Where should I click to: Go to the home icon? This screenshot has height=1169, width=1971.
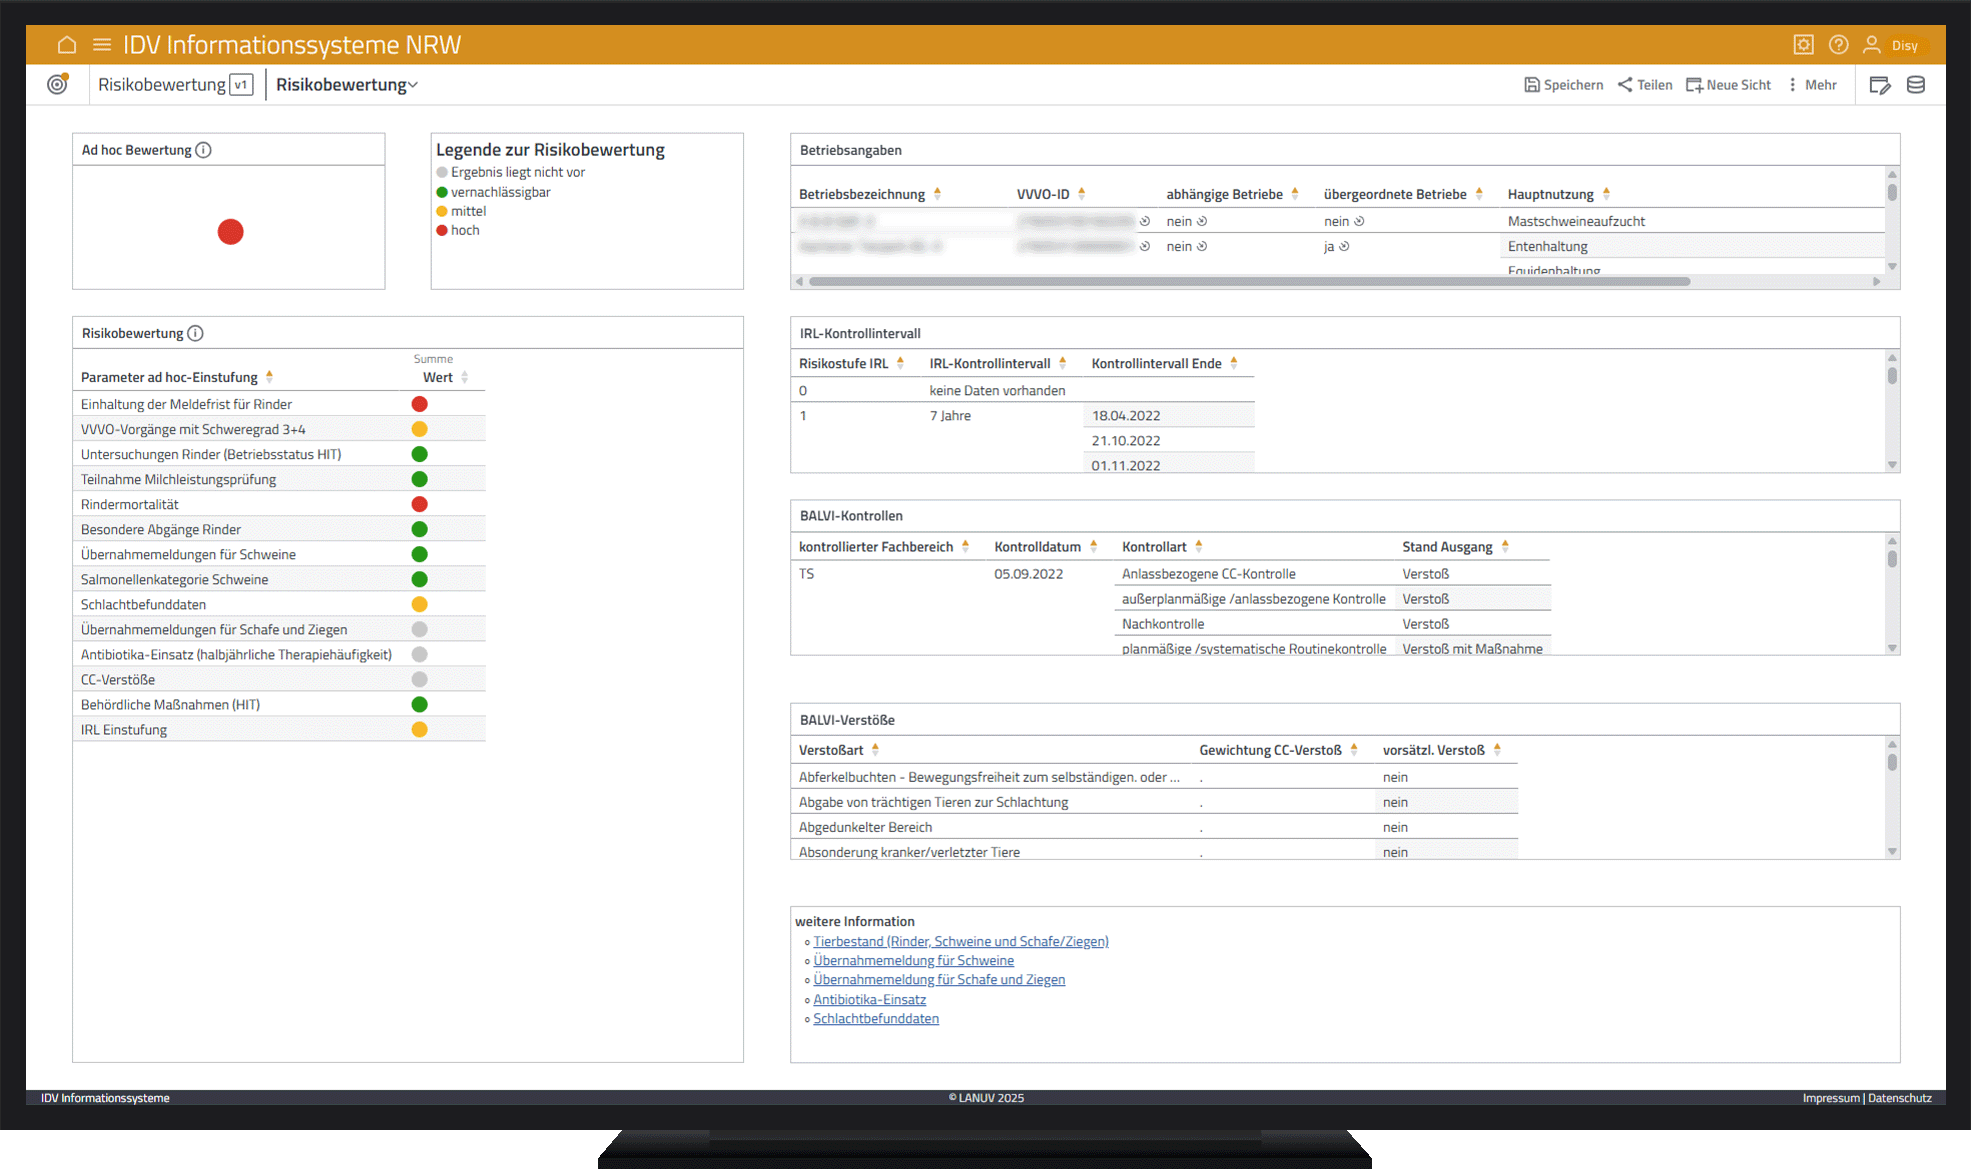coord(67,45)
